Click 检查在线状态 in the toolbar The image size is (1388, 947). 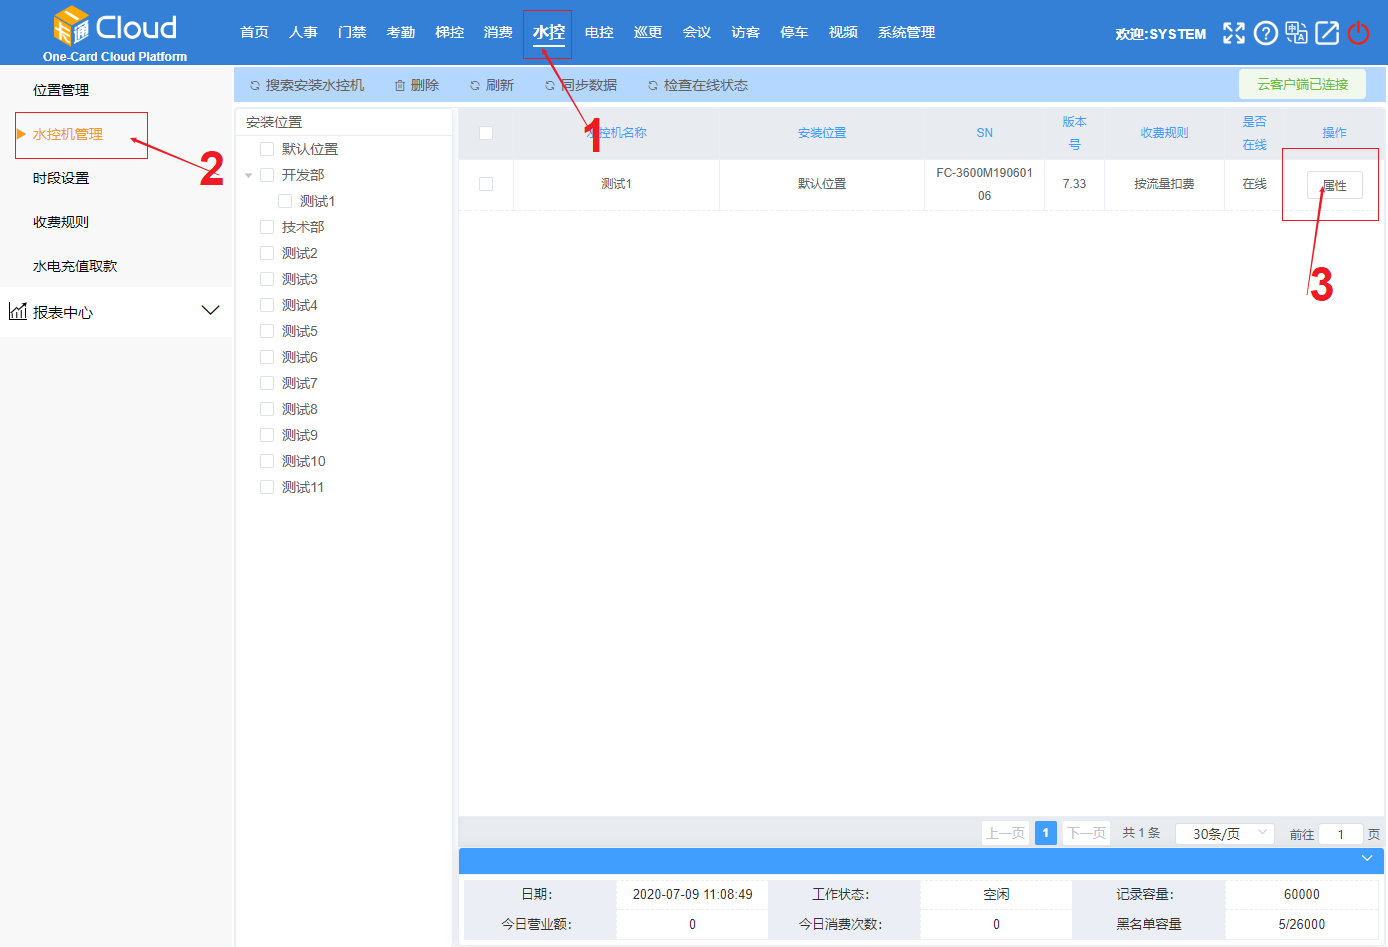(698, 85)
